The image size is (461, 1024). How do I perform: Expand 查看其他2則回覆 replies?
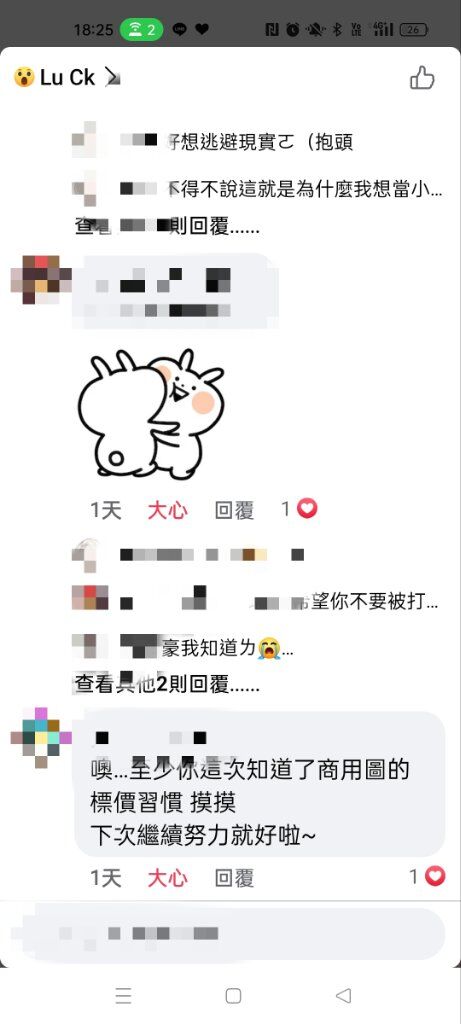tap(167, 684)
